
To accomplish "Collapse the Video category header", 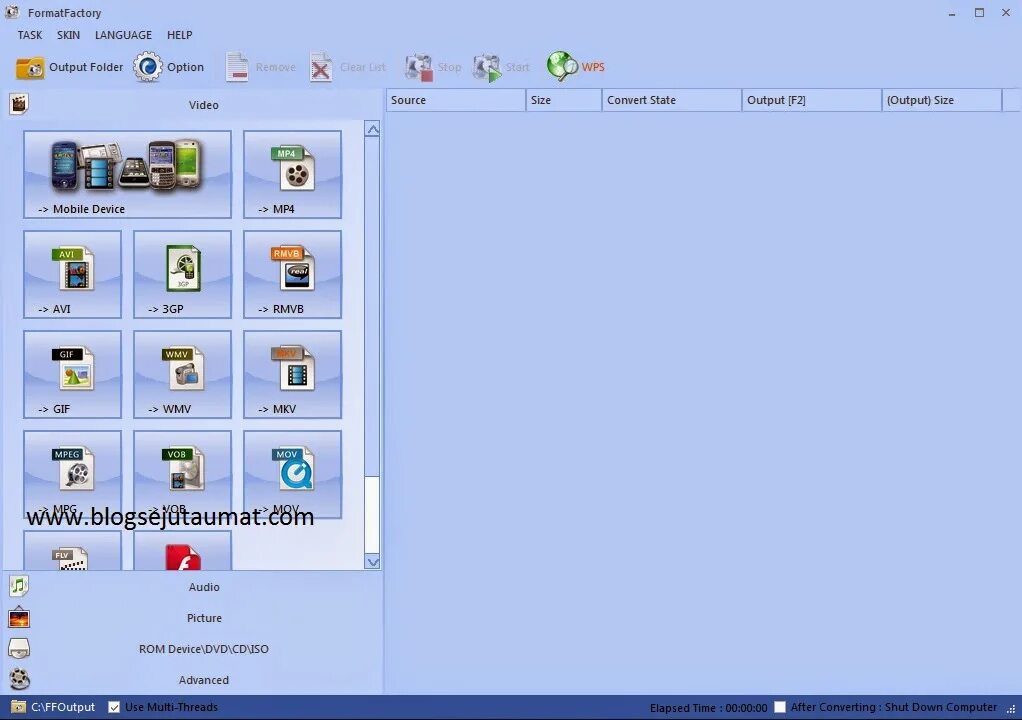I will tap(193, 104).
